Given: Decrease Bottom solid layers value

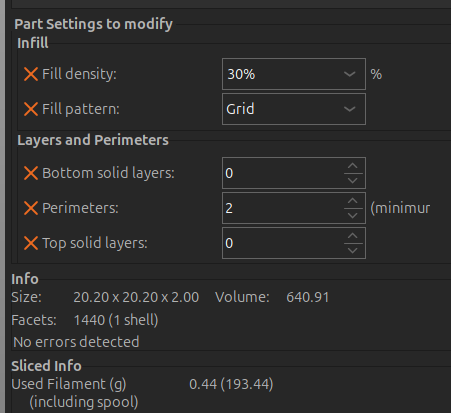Looking at the screenshot, I should [353, 180].
